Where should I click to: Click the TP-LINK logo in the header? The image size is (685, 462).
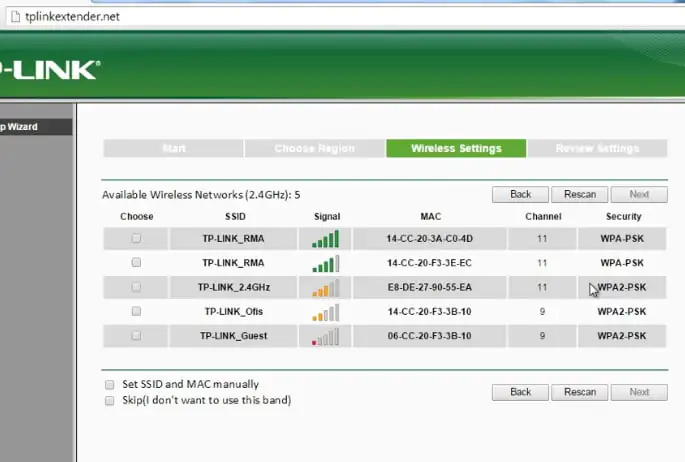[x=49, y=70]
